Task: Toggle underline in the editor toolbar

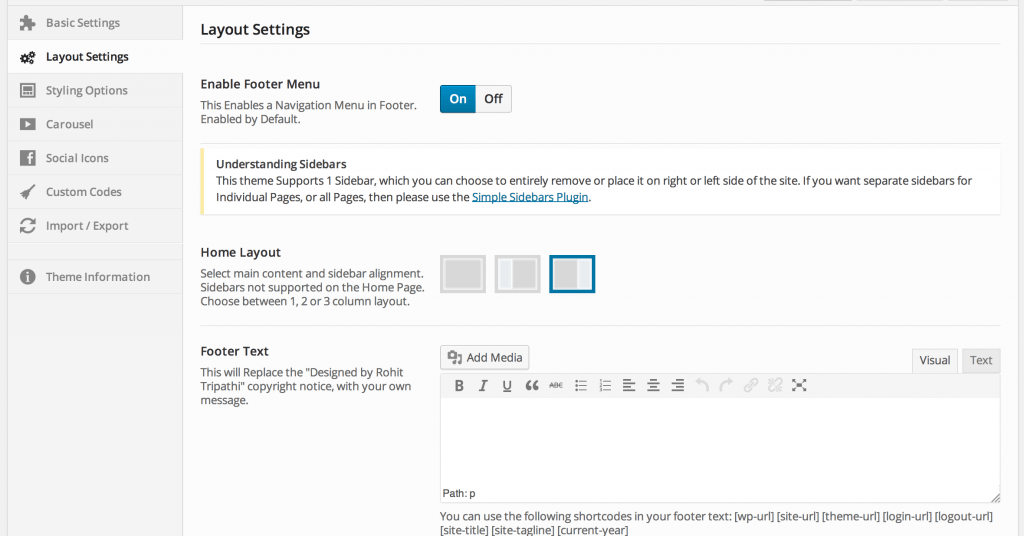Action: click(x=507, y=386)
